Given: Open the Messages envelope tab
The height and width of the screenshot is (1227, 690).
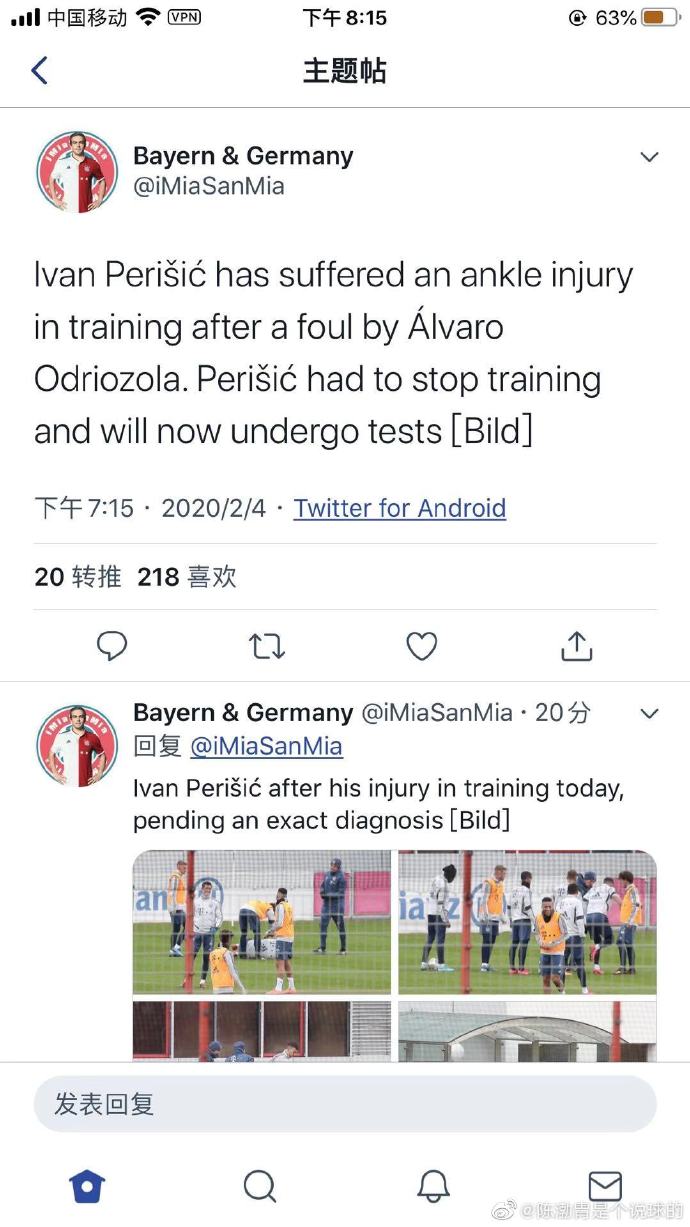Looking at the screenshot, I should point(605,1186).
